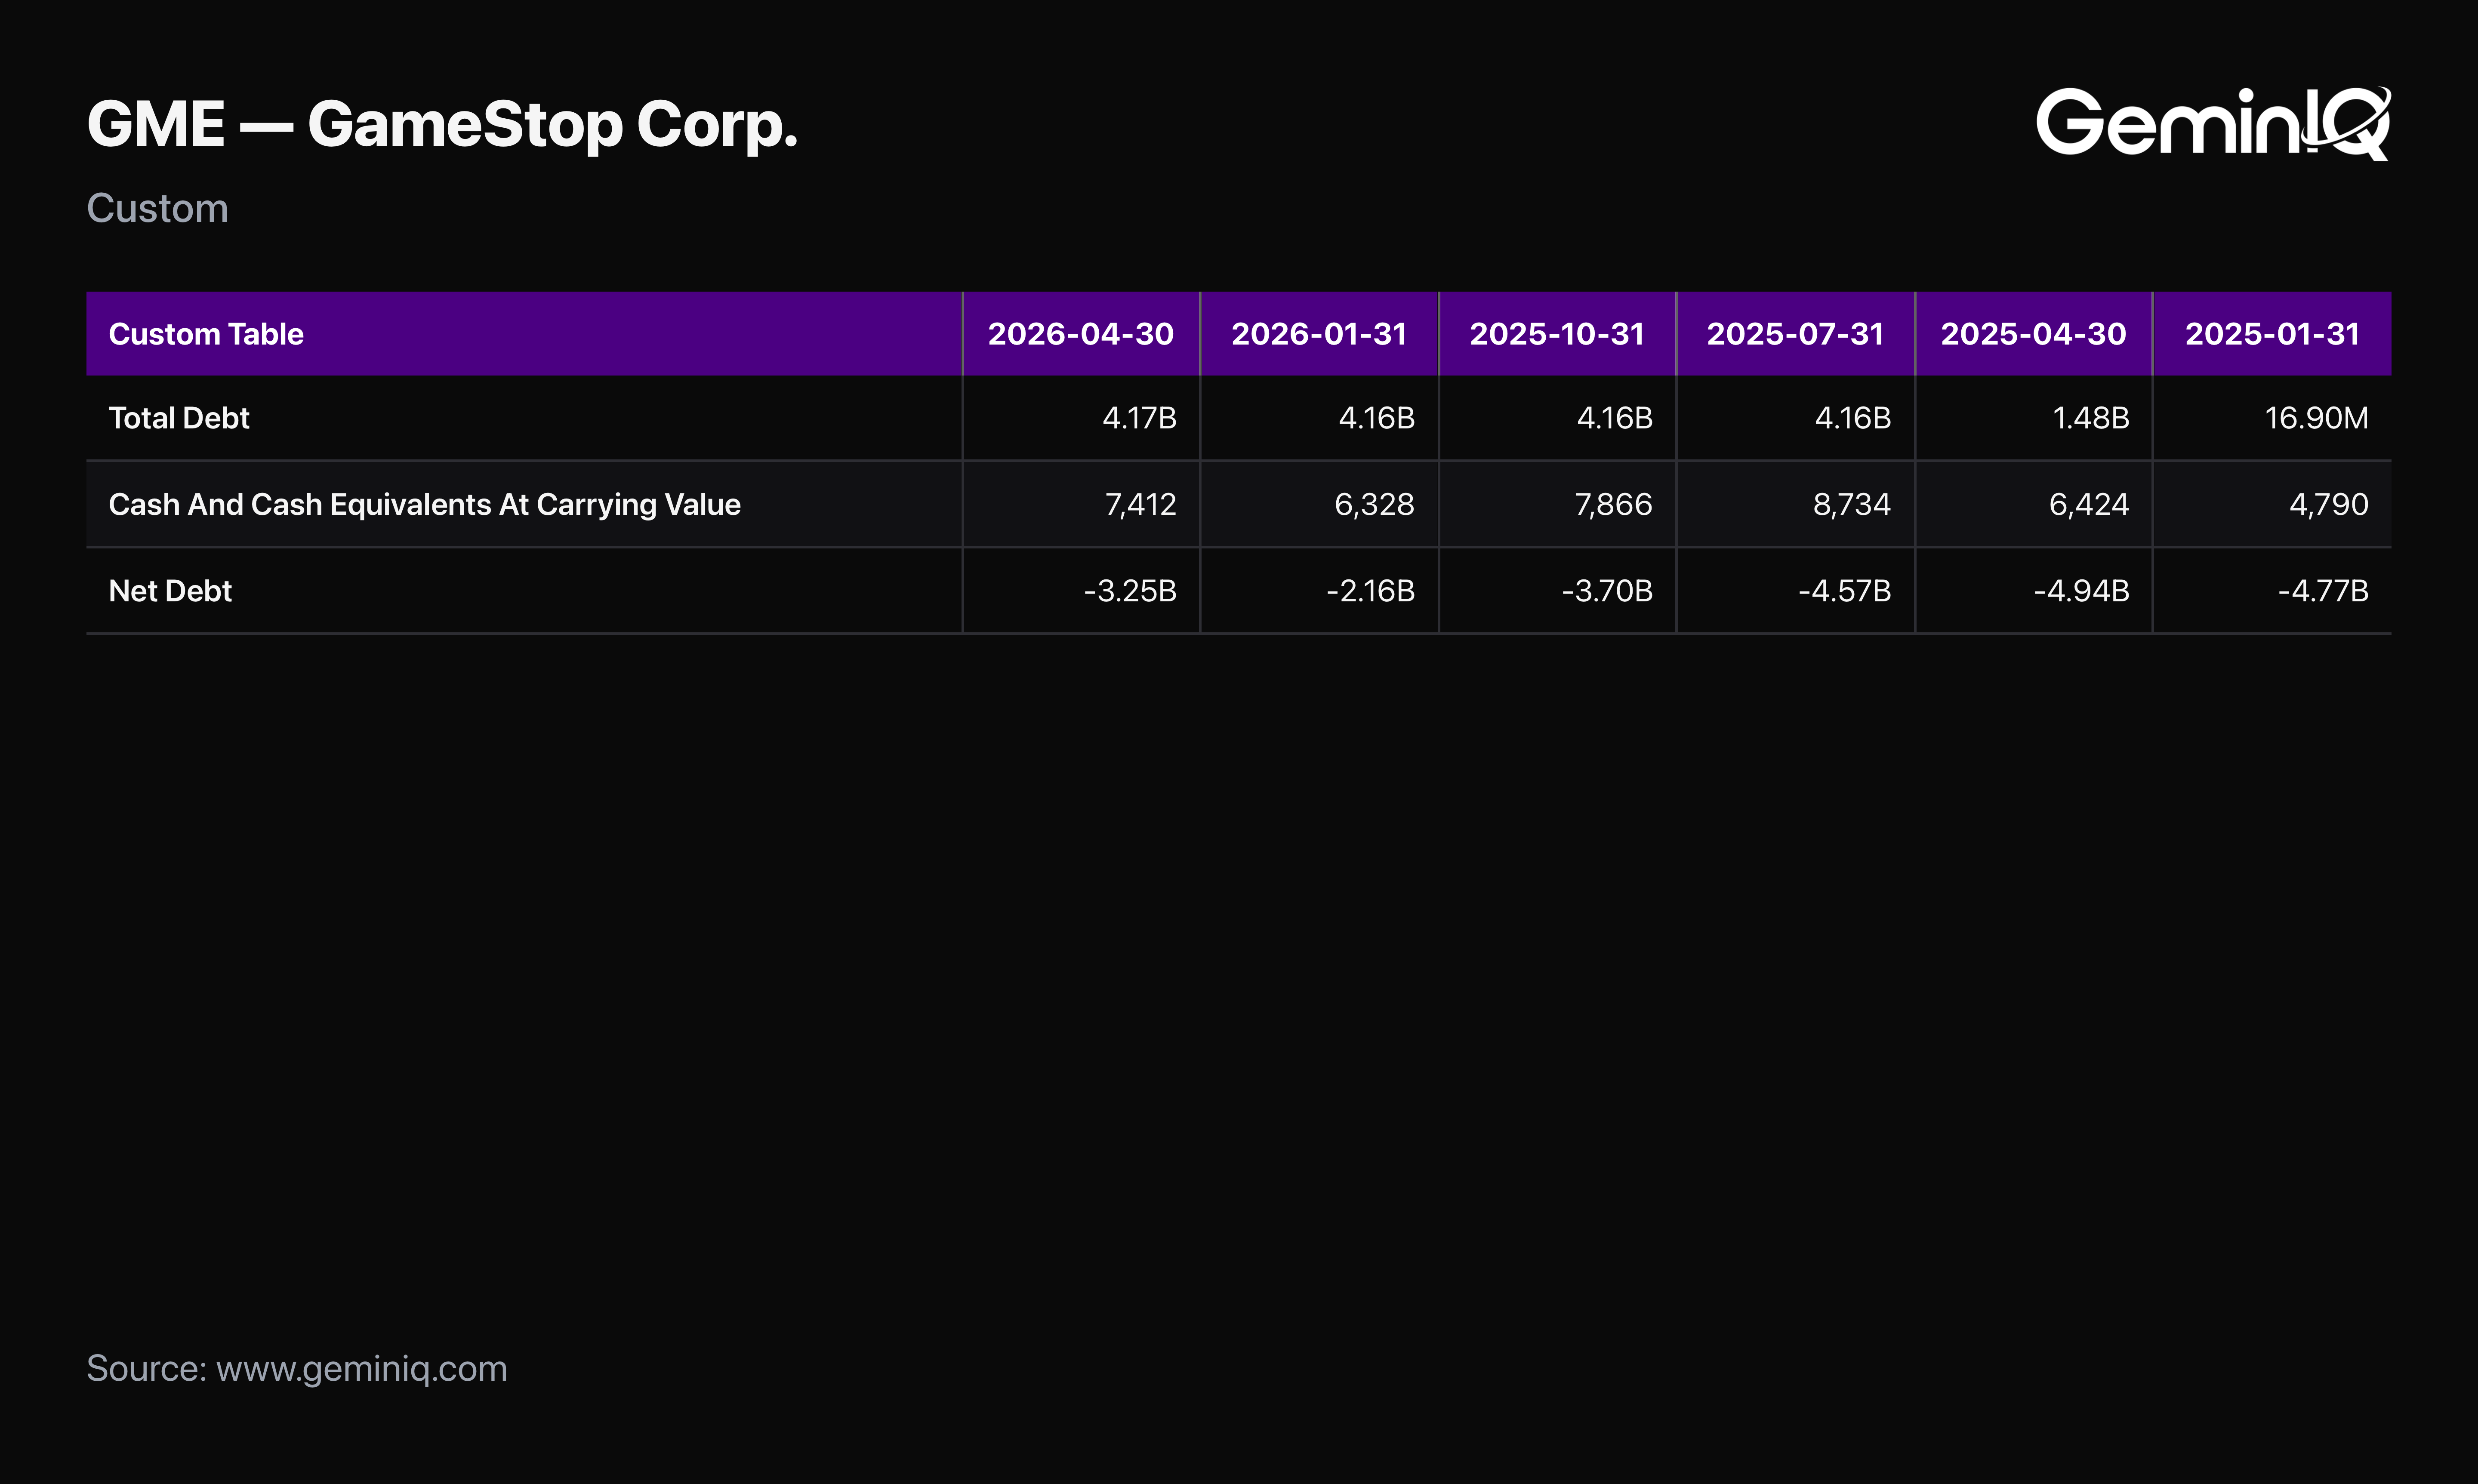Select the 2026-01-31 column header

click(1319, 334)
